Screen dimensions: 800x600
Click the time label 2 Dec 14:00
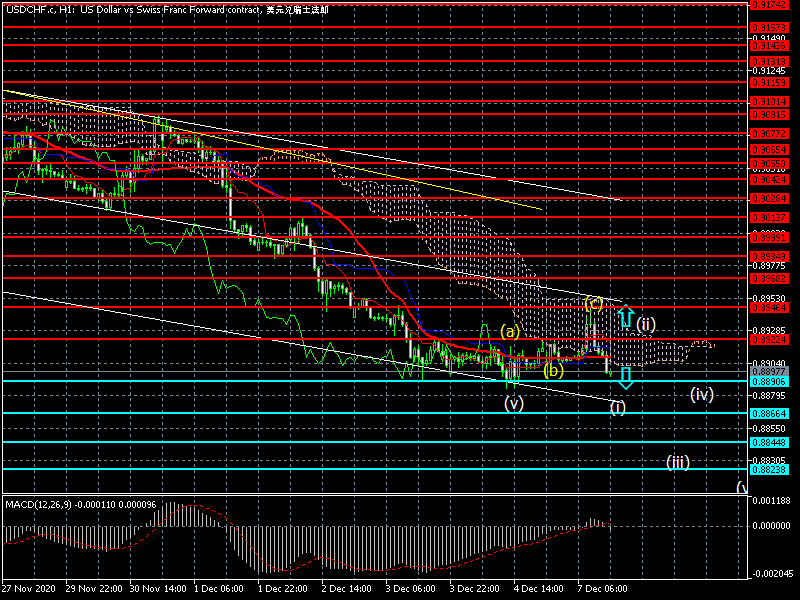(347, 589)
